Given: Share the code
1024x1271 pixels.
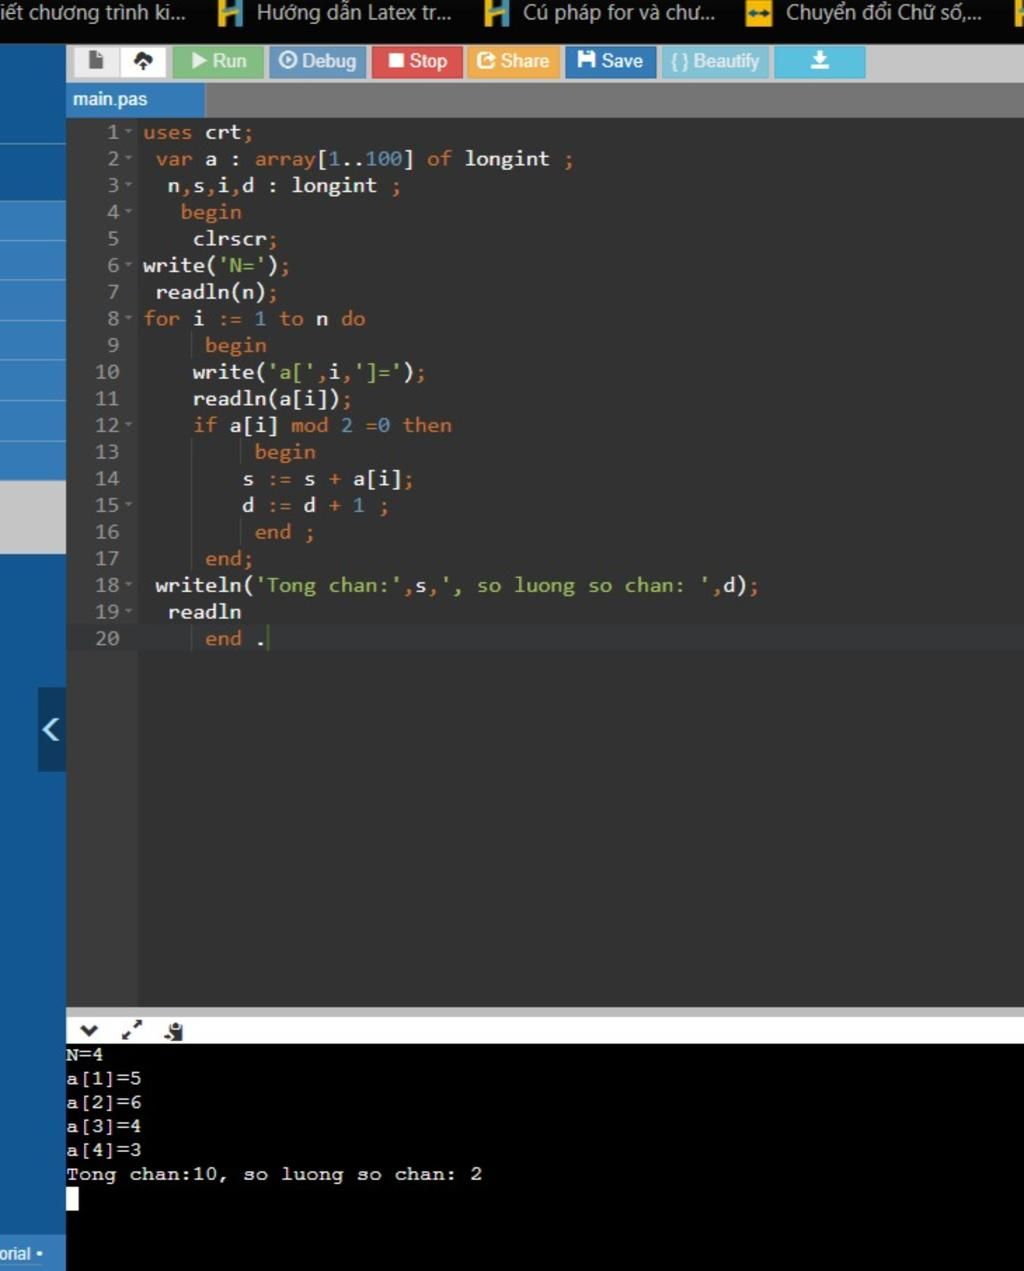Looking at the screenshot, I should pos(513,61).
